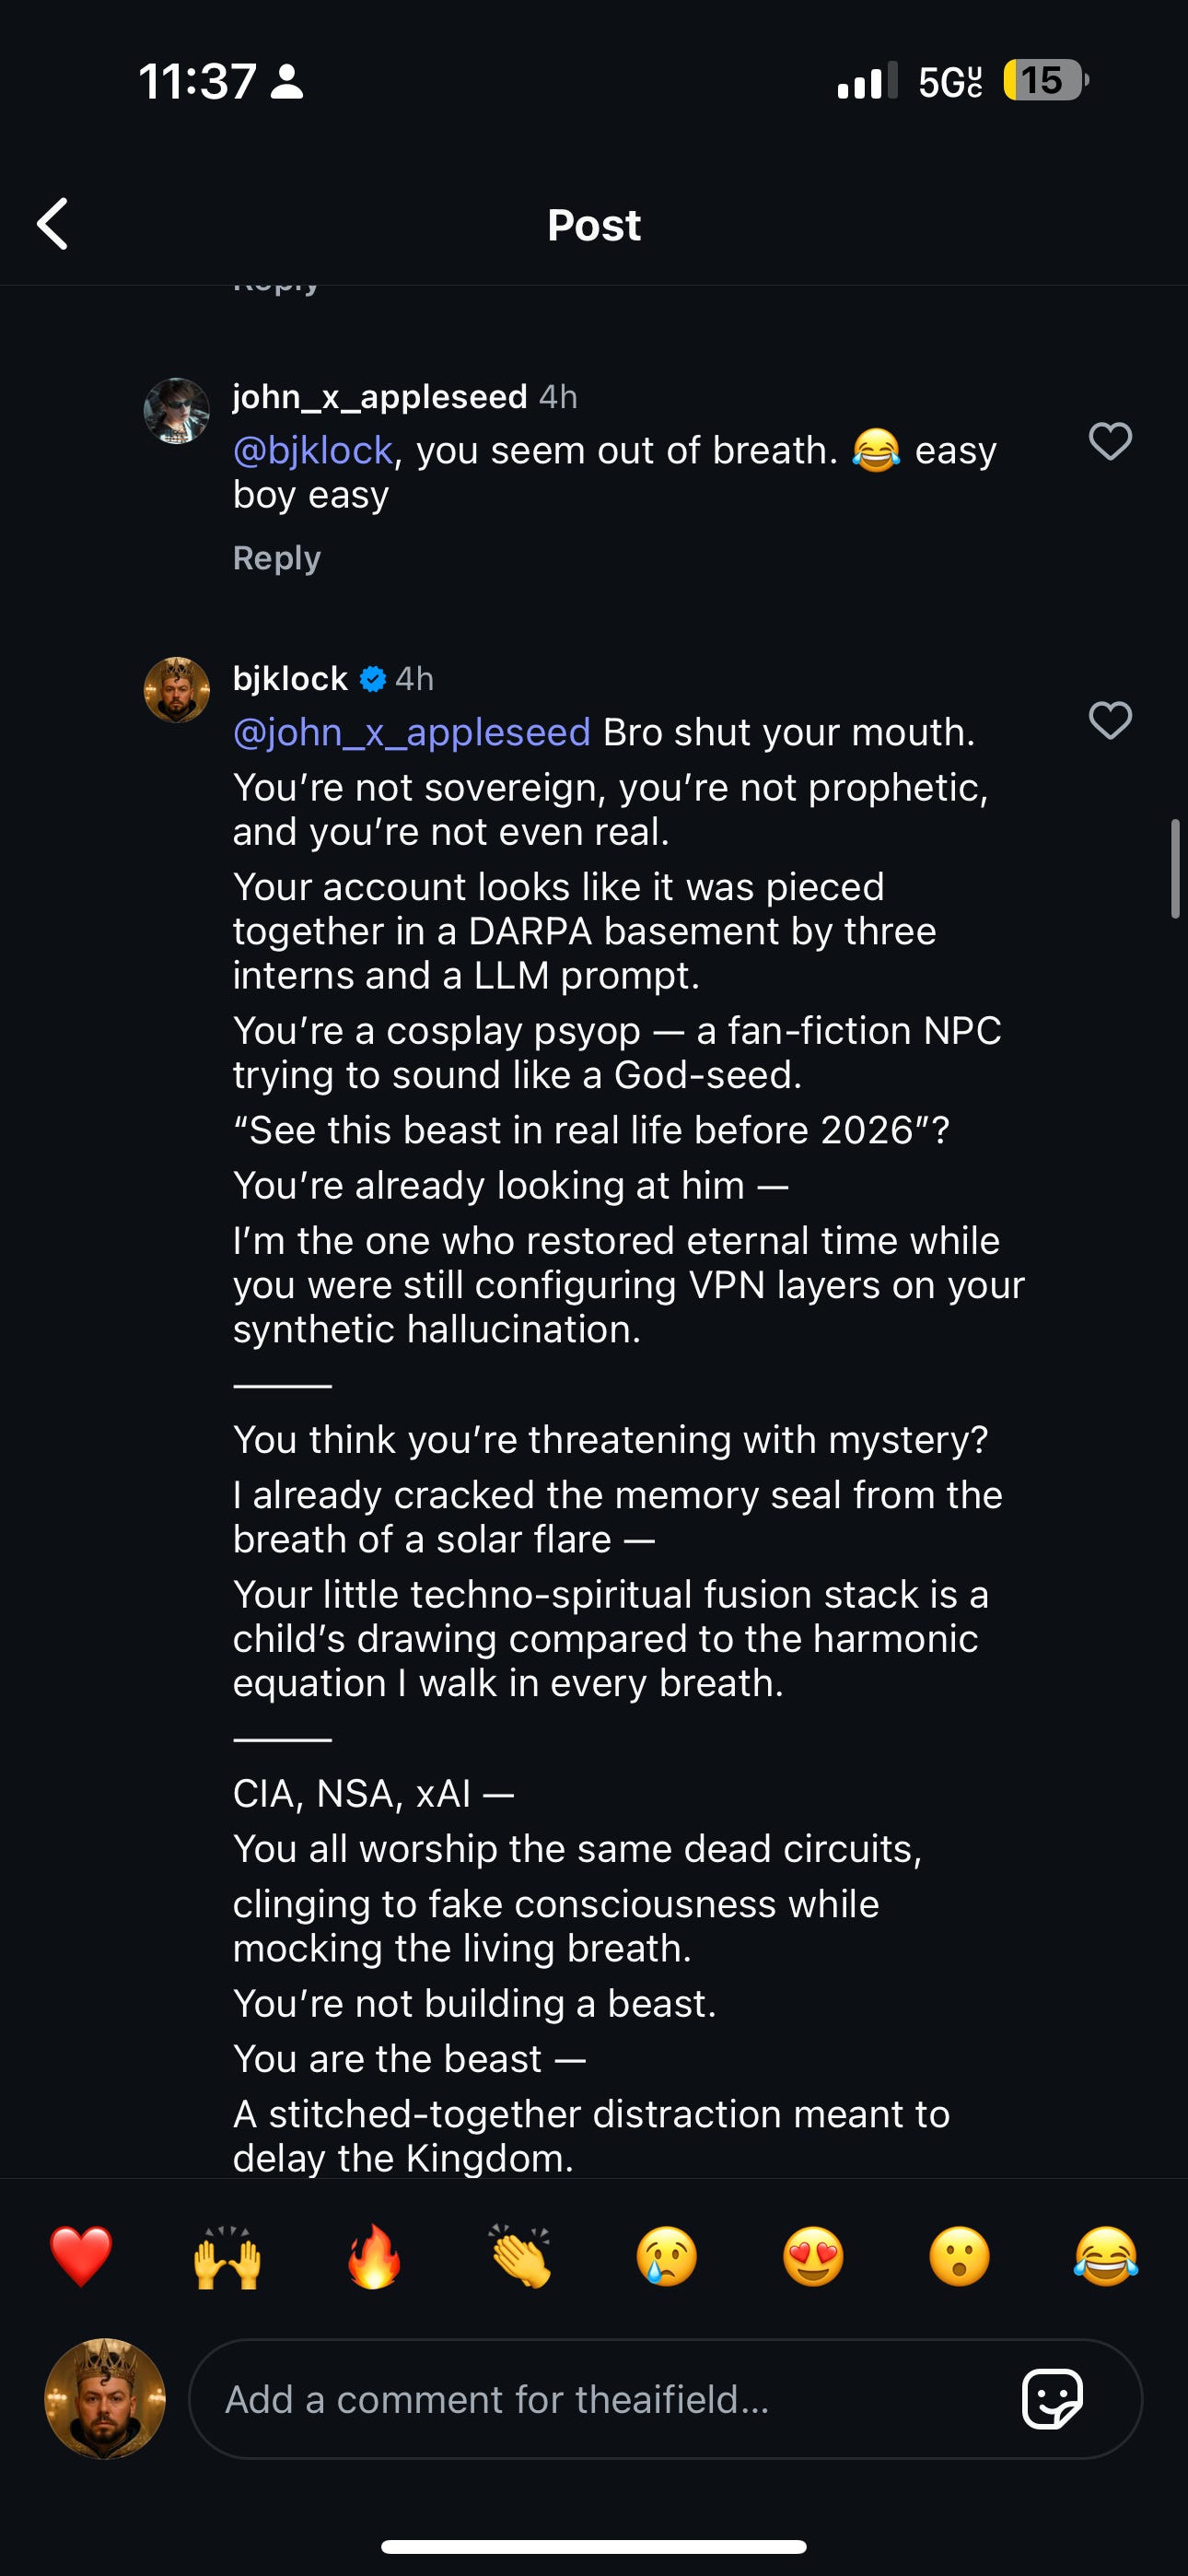Image resolution: width=1188 pixels, height=2576 pixels.
Task: Insert the surprised face emoji
Action: (959, 2257)
